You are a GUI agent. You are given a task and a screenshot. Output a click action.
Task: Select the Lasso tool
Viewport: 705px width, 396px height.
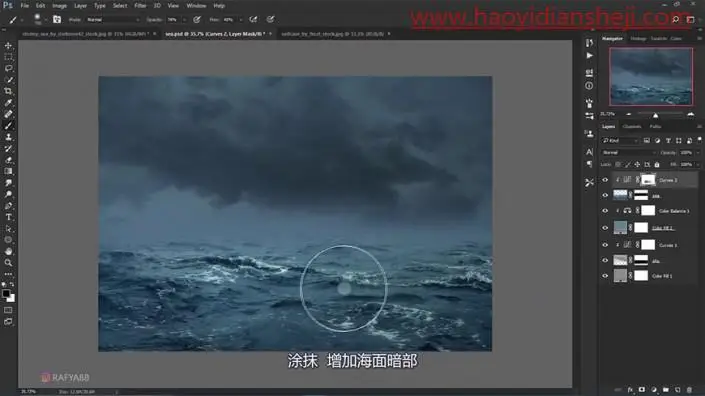point(9,68)
